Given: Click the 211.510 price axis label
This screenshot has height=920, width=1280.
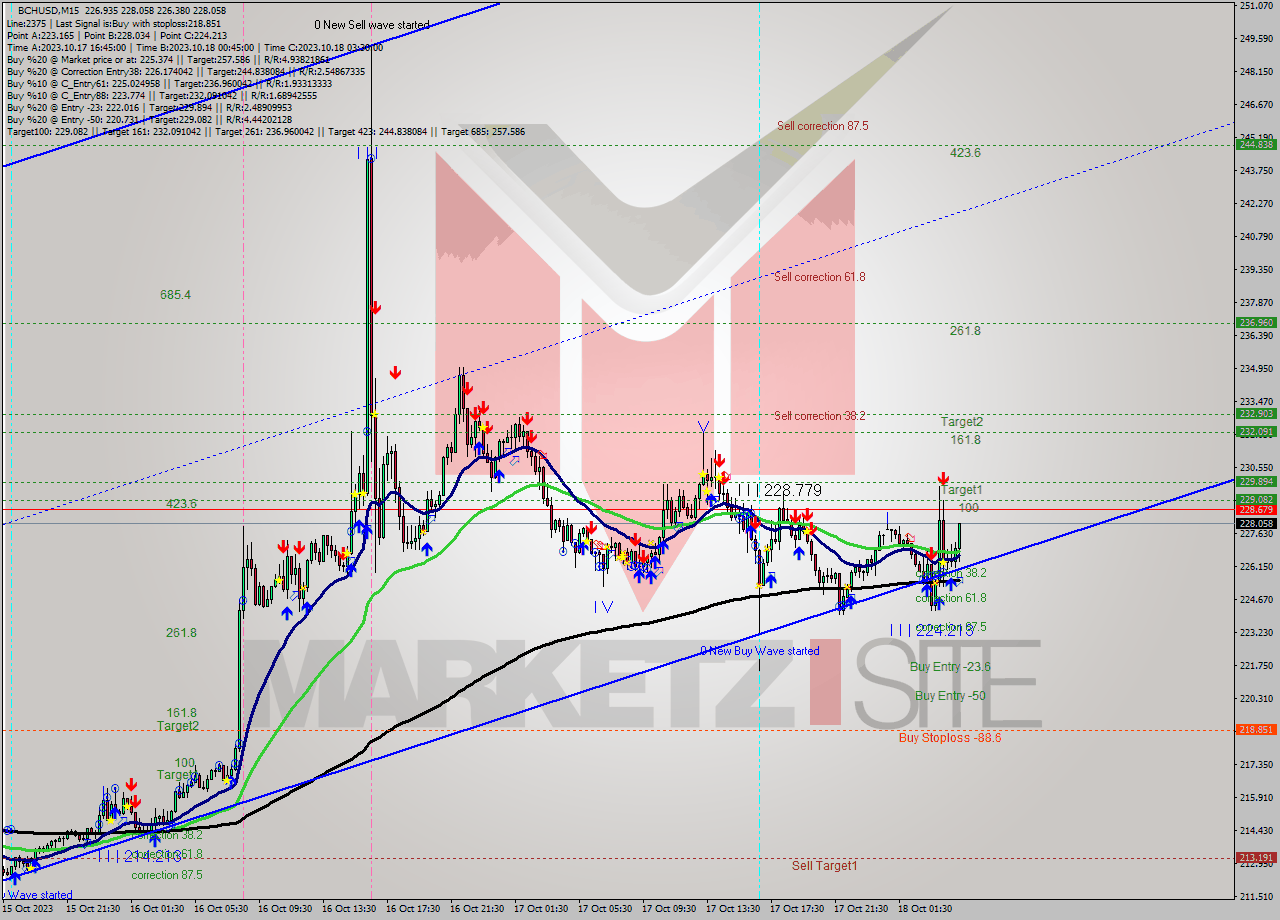Looking at the screenshot, I should [x=1255, y=896].
